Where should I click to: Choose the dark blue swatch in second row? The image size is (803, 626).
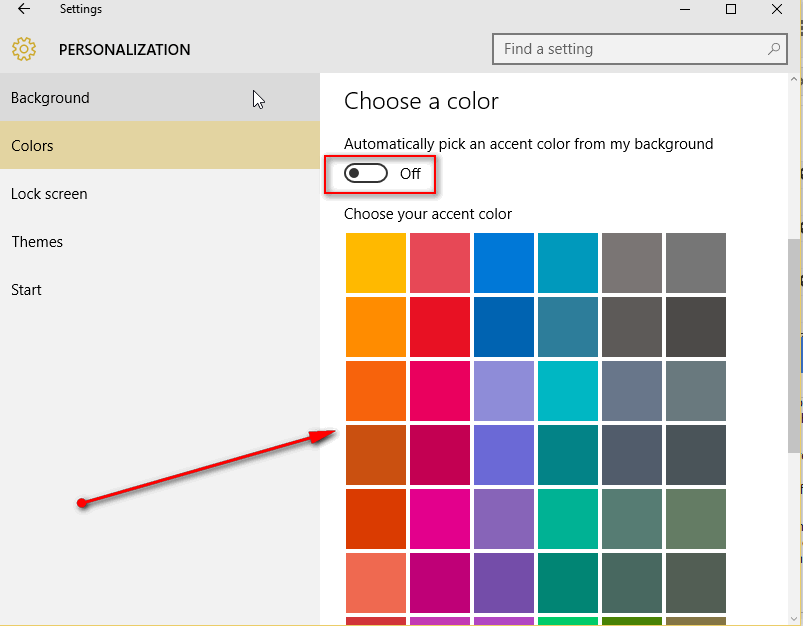click(504, 327)
